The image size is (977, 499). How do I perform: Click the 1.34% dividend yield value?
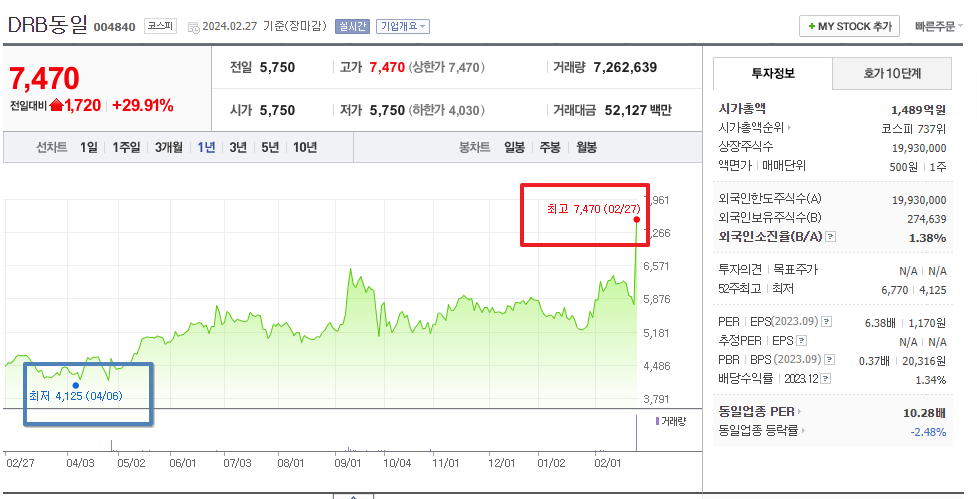(931, 380)
